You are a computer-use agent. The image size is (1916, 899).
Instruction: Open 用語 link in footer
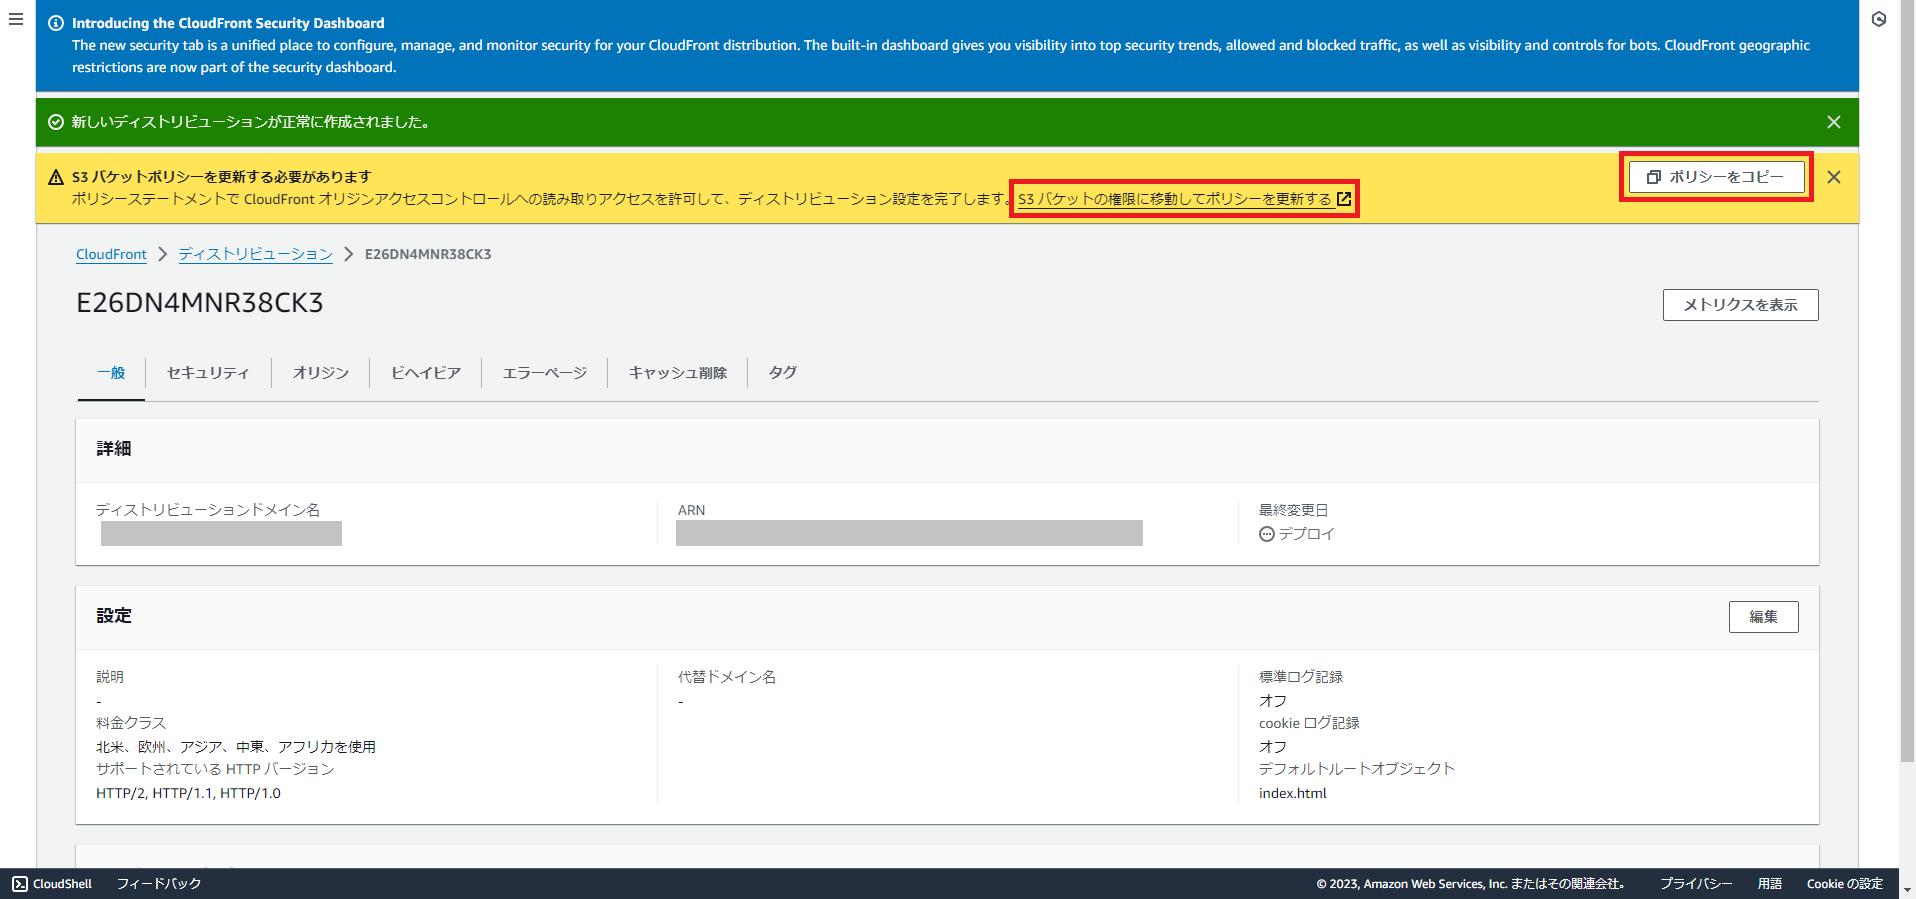click(1770, 884)
